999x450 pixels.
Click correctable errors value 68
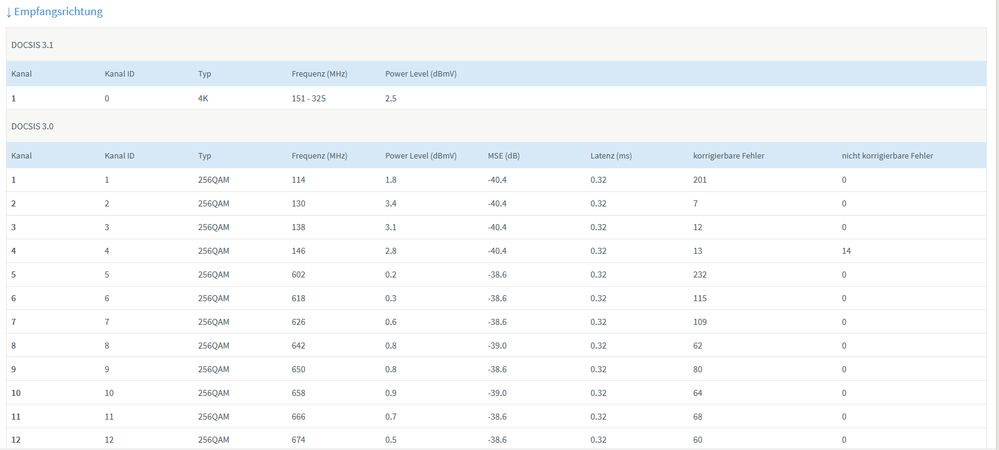coord(698,417)
